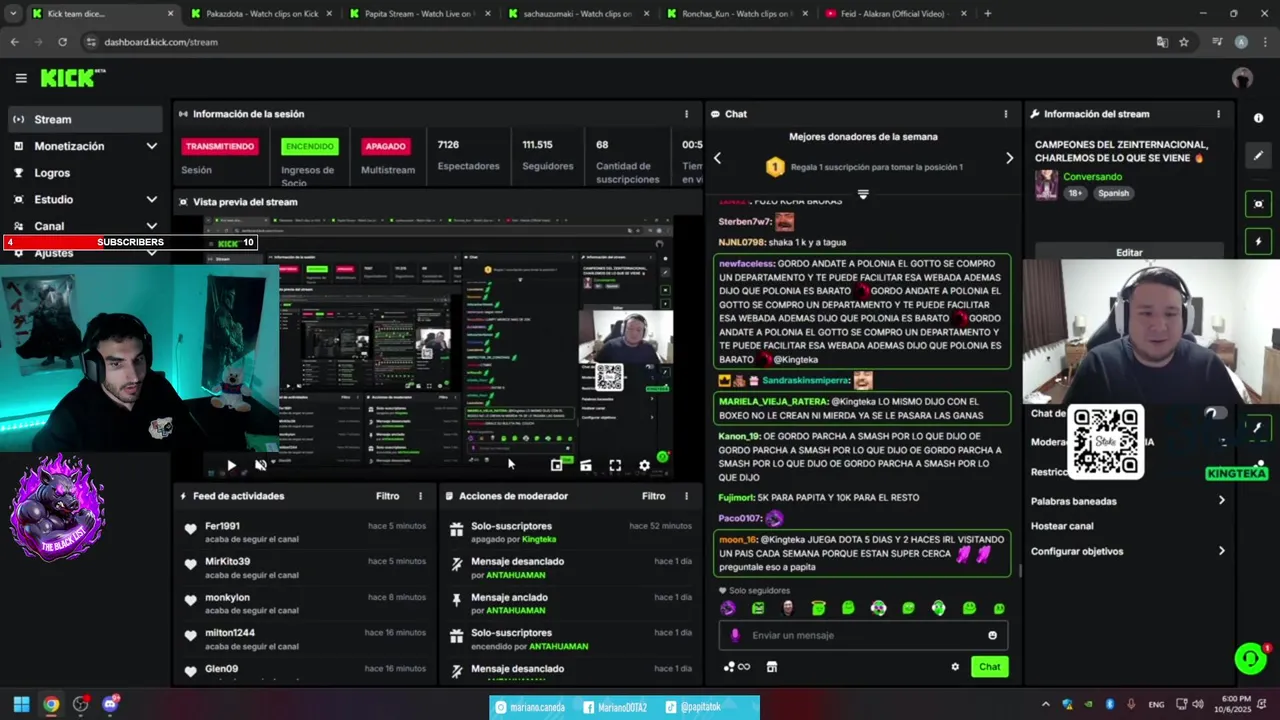Play the stream preview video
Image resolution: width=1280 pixels, height=720 pixels.
(x=231, y=465)
